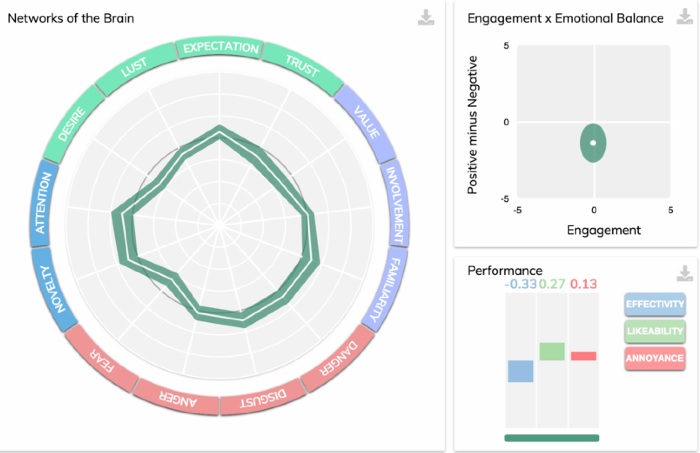This screenshot has height=453, width=700.
Task: Click the Familiarity segment
Action: click(381, 290)
